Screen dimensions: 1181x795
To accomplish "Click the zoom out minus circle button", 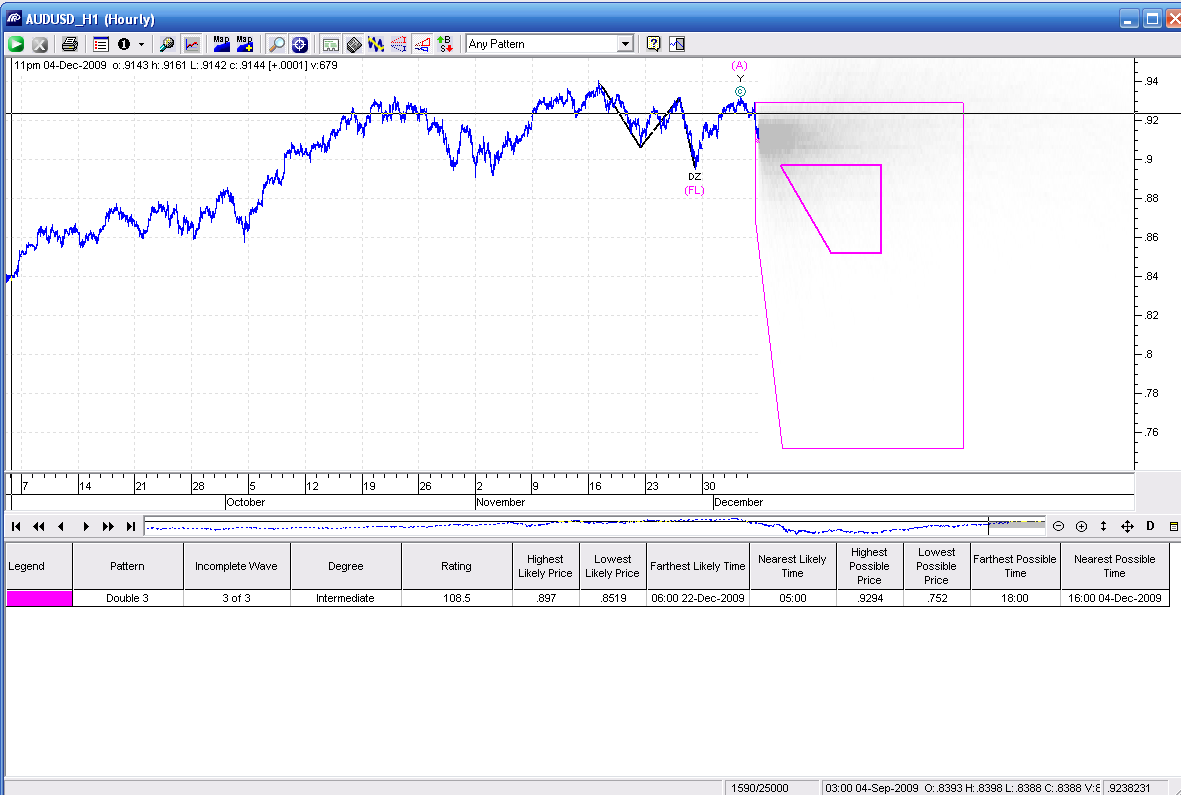I will [1058, 526].
